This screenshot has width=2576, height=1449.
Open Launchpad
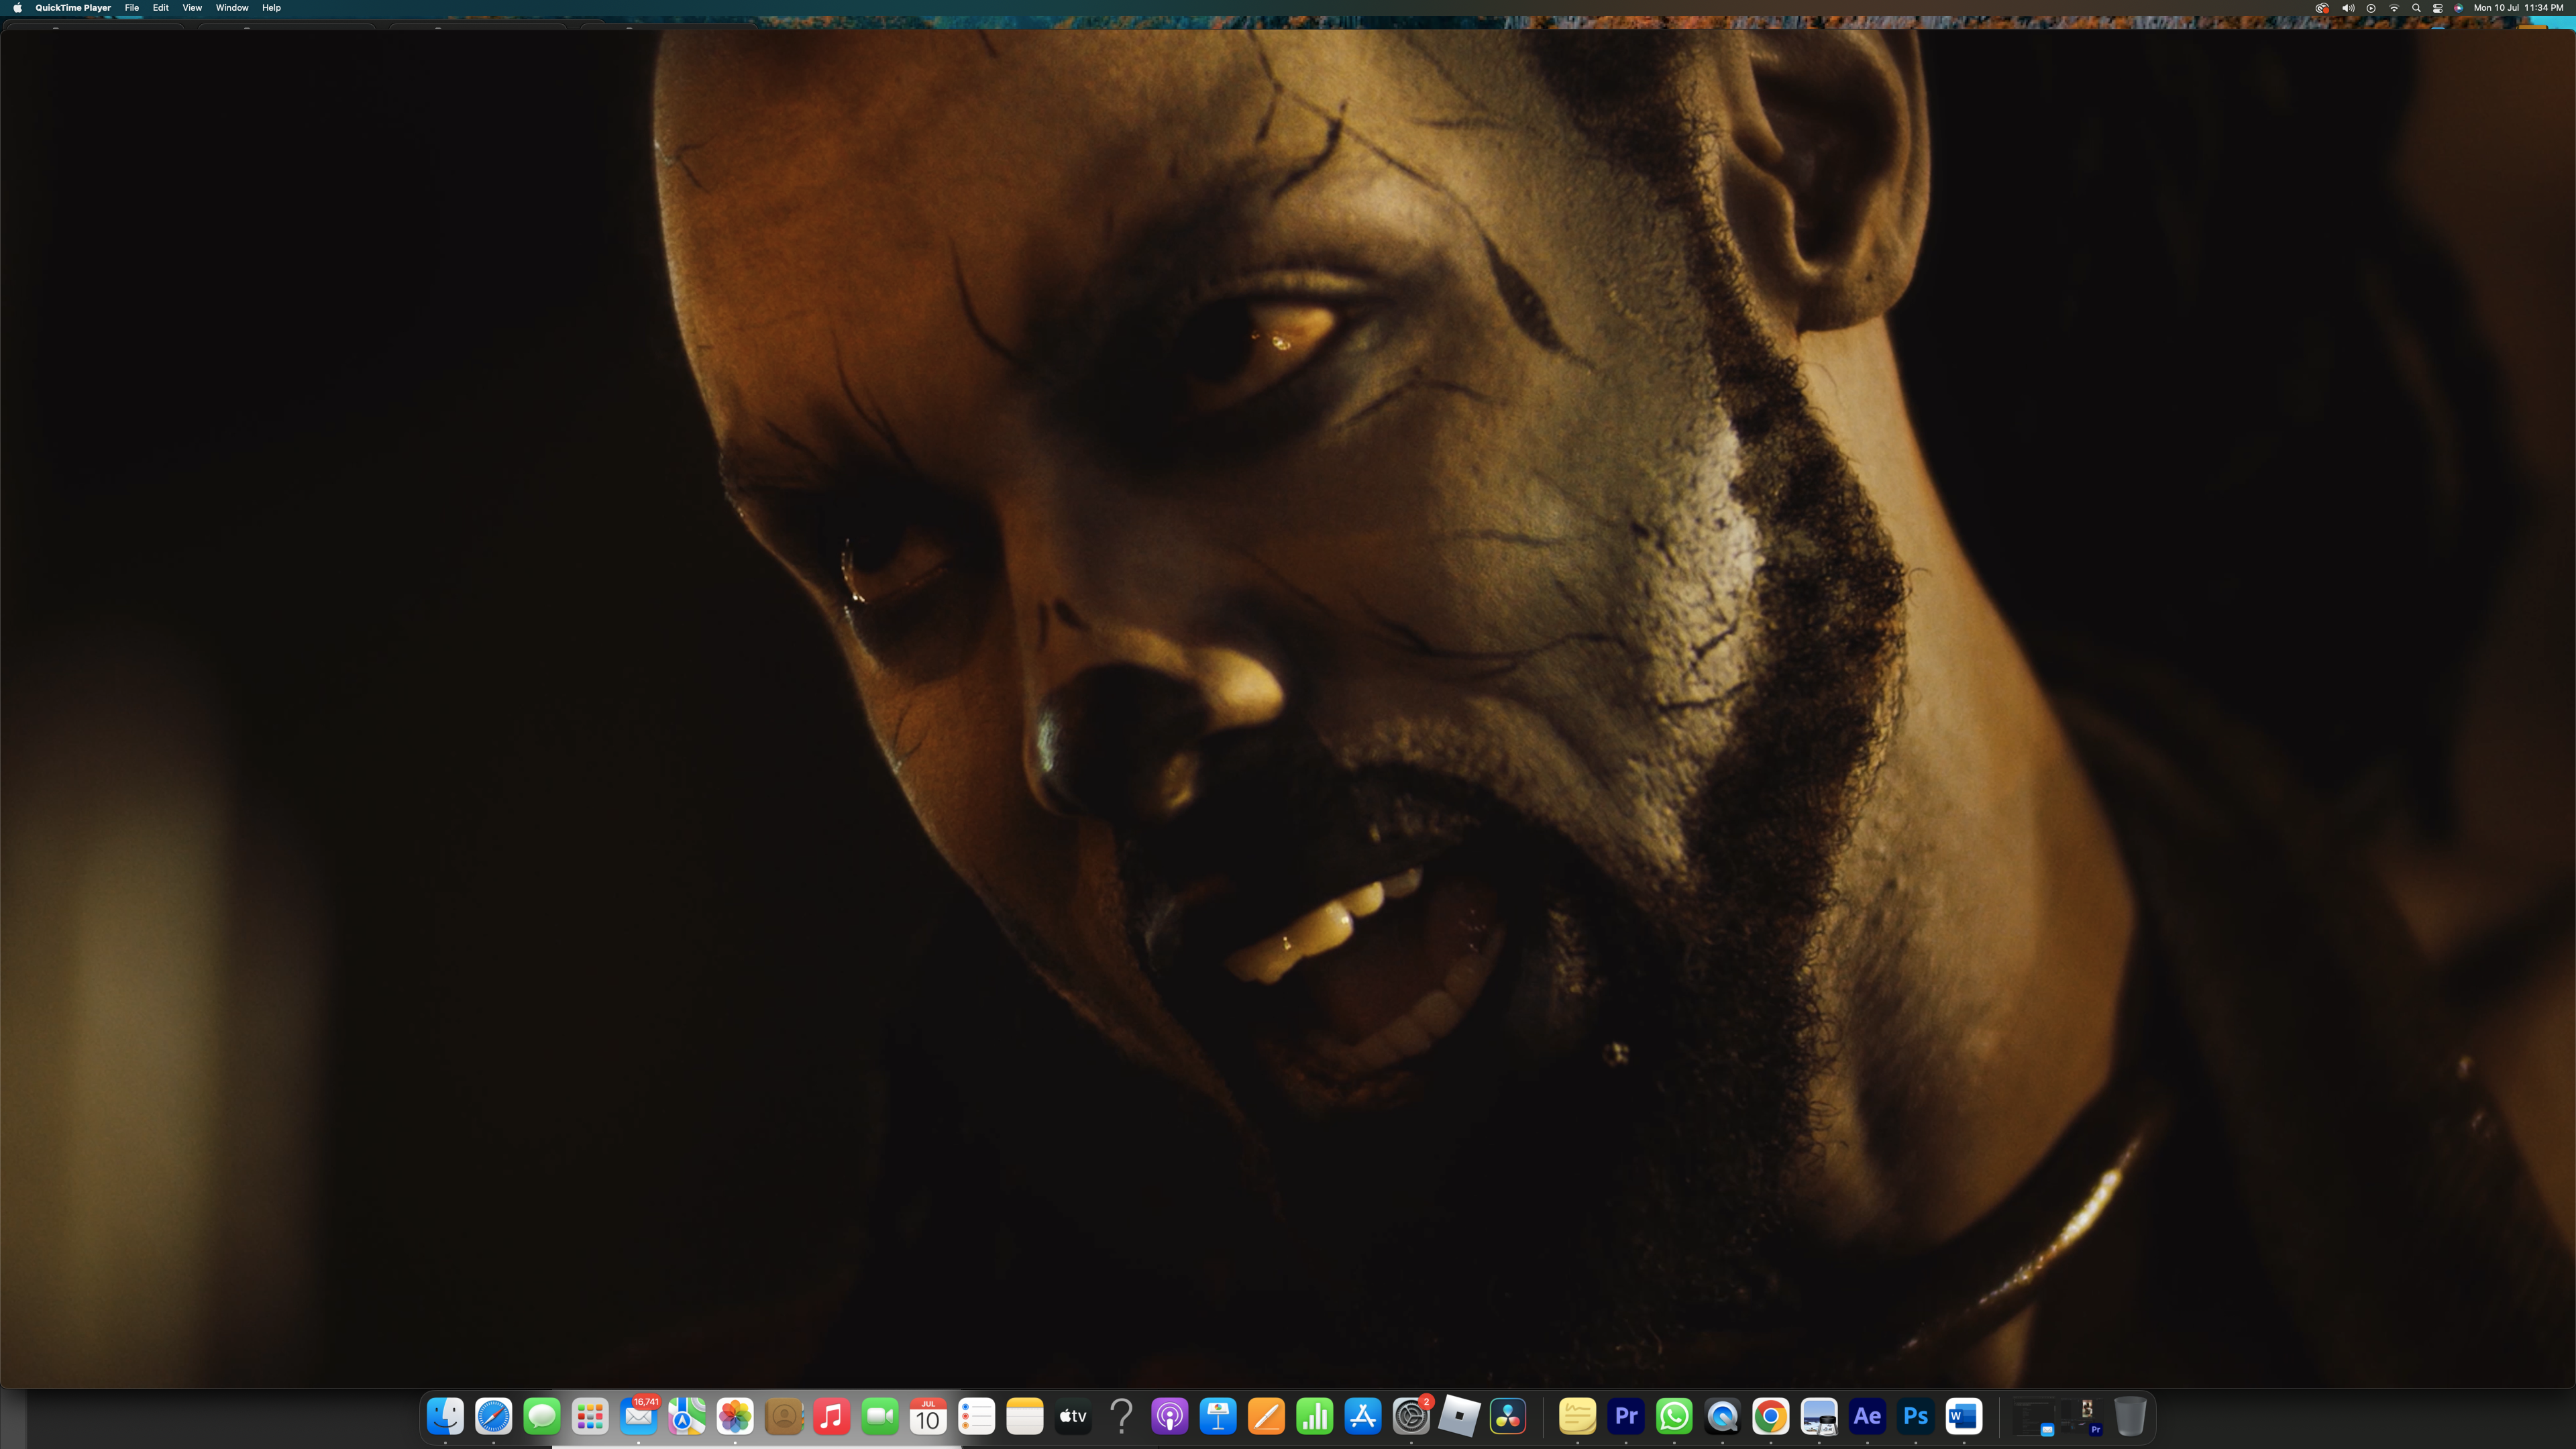tap(590, 1416)
